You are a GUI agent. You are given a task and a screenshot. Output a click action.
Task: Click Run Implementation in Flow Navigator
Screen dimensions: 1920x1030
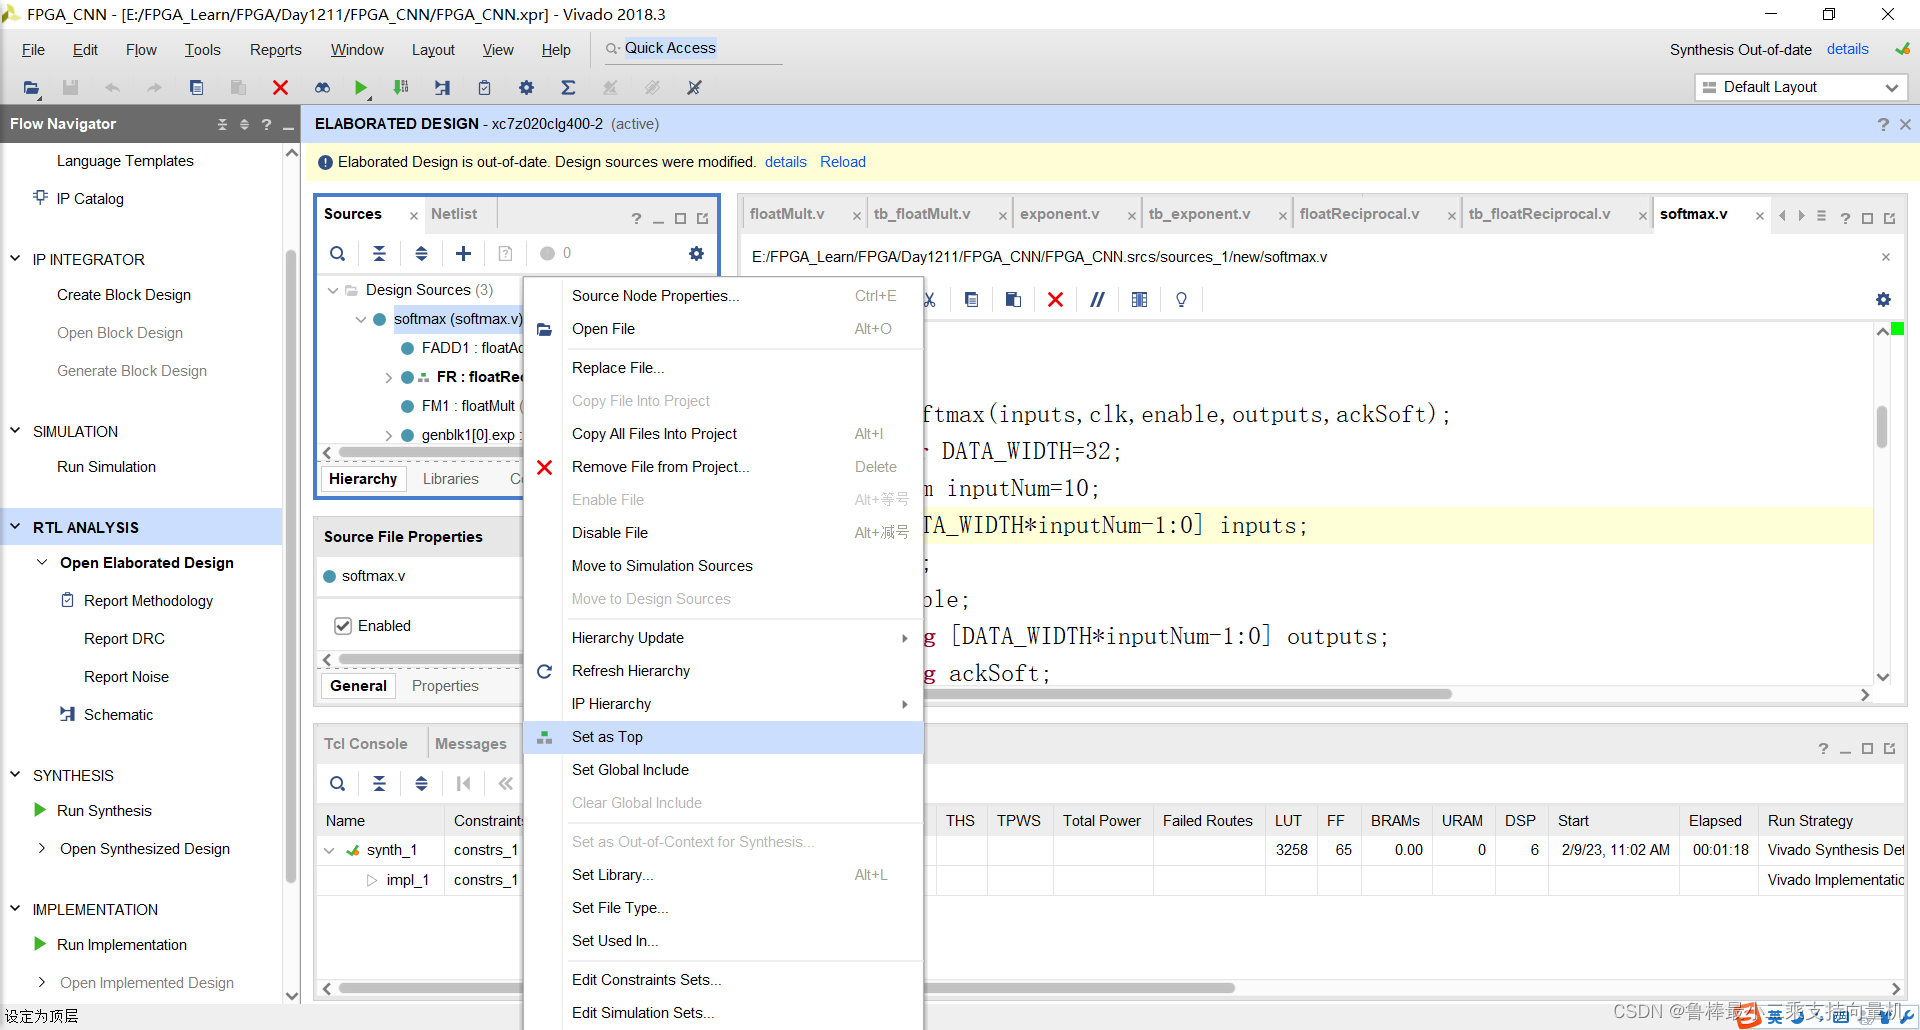coord(122,945)
